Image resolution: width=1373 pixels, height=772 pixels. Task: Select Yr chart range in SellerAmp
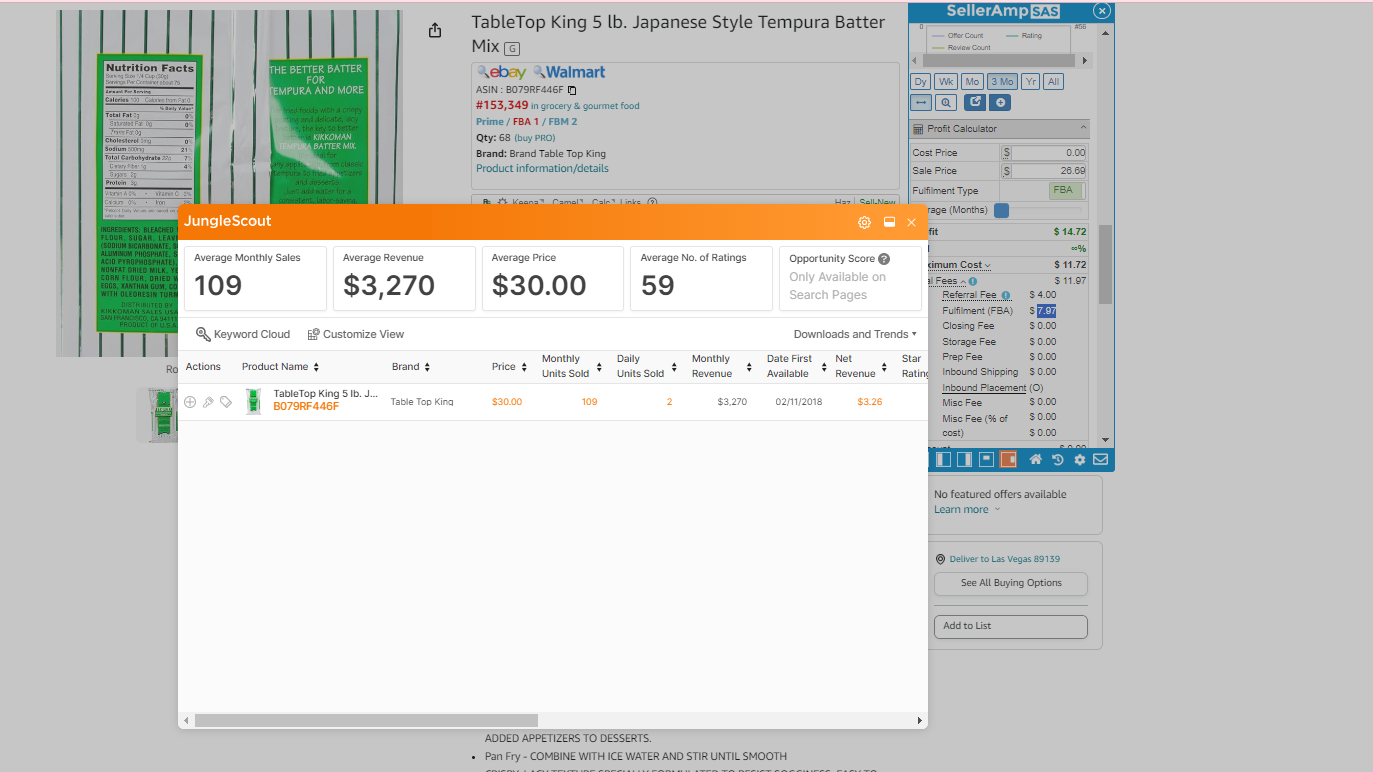point(1031,82)
